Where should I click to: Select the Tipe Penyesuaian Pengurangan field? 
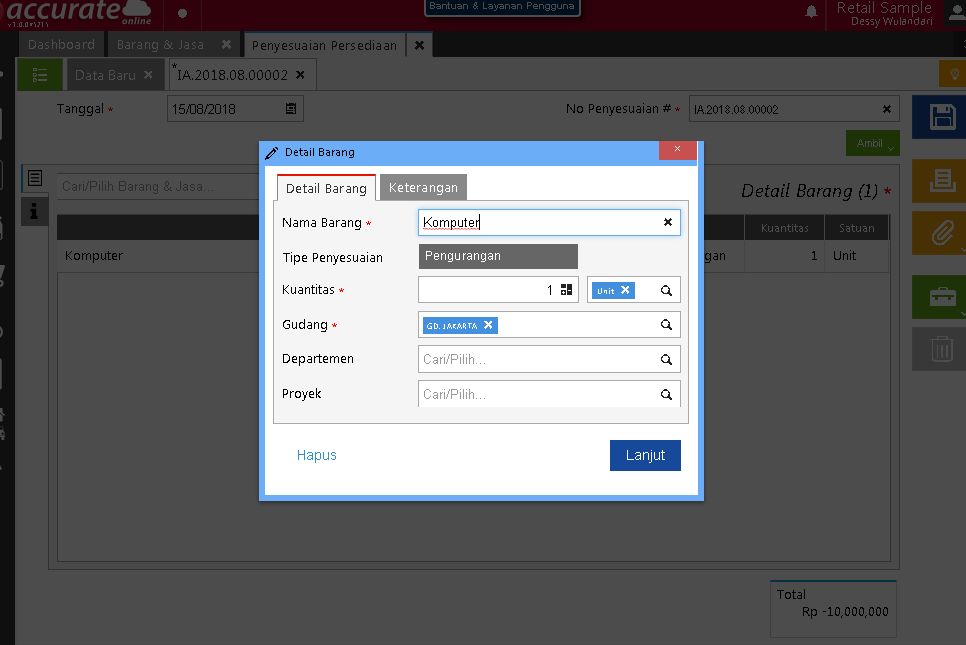498,256
